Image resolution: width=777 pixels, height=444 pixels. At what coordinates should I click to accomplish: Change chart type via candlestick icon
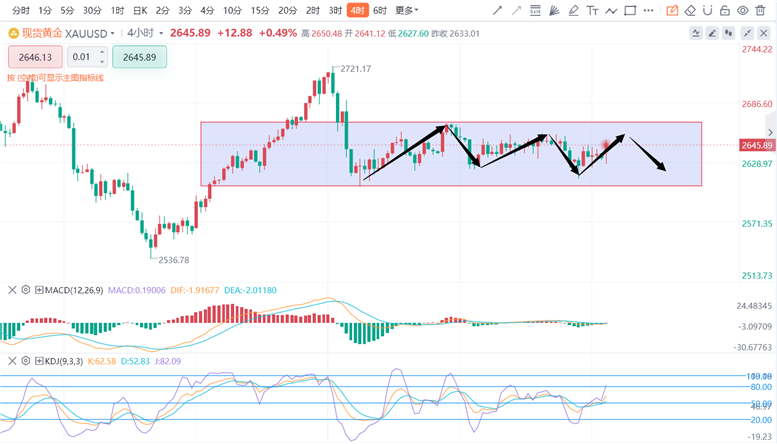728,33
